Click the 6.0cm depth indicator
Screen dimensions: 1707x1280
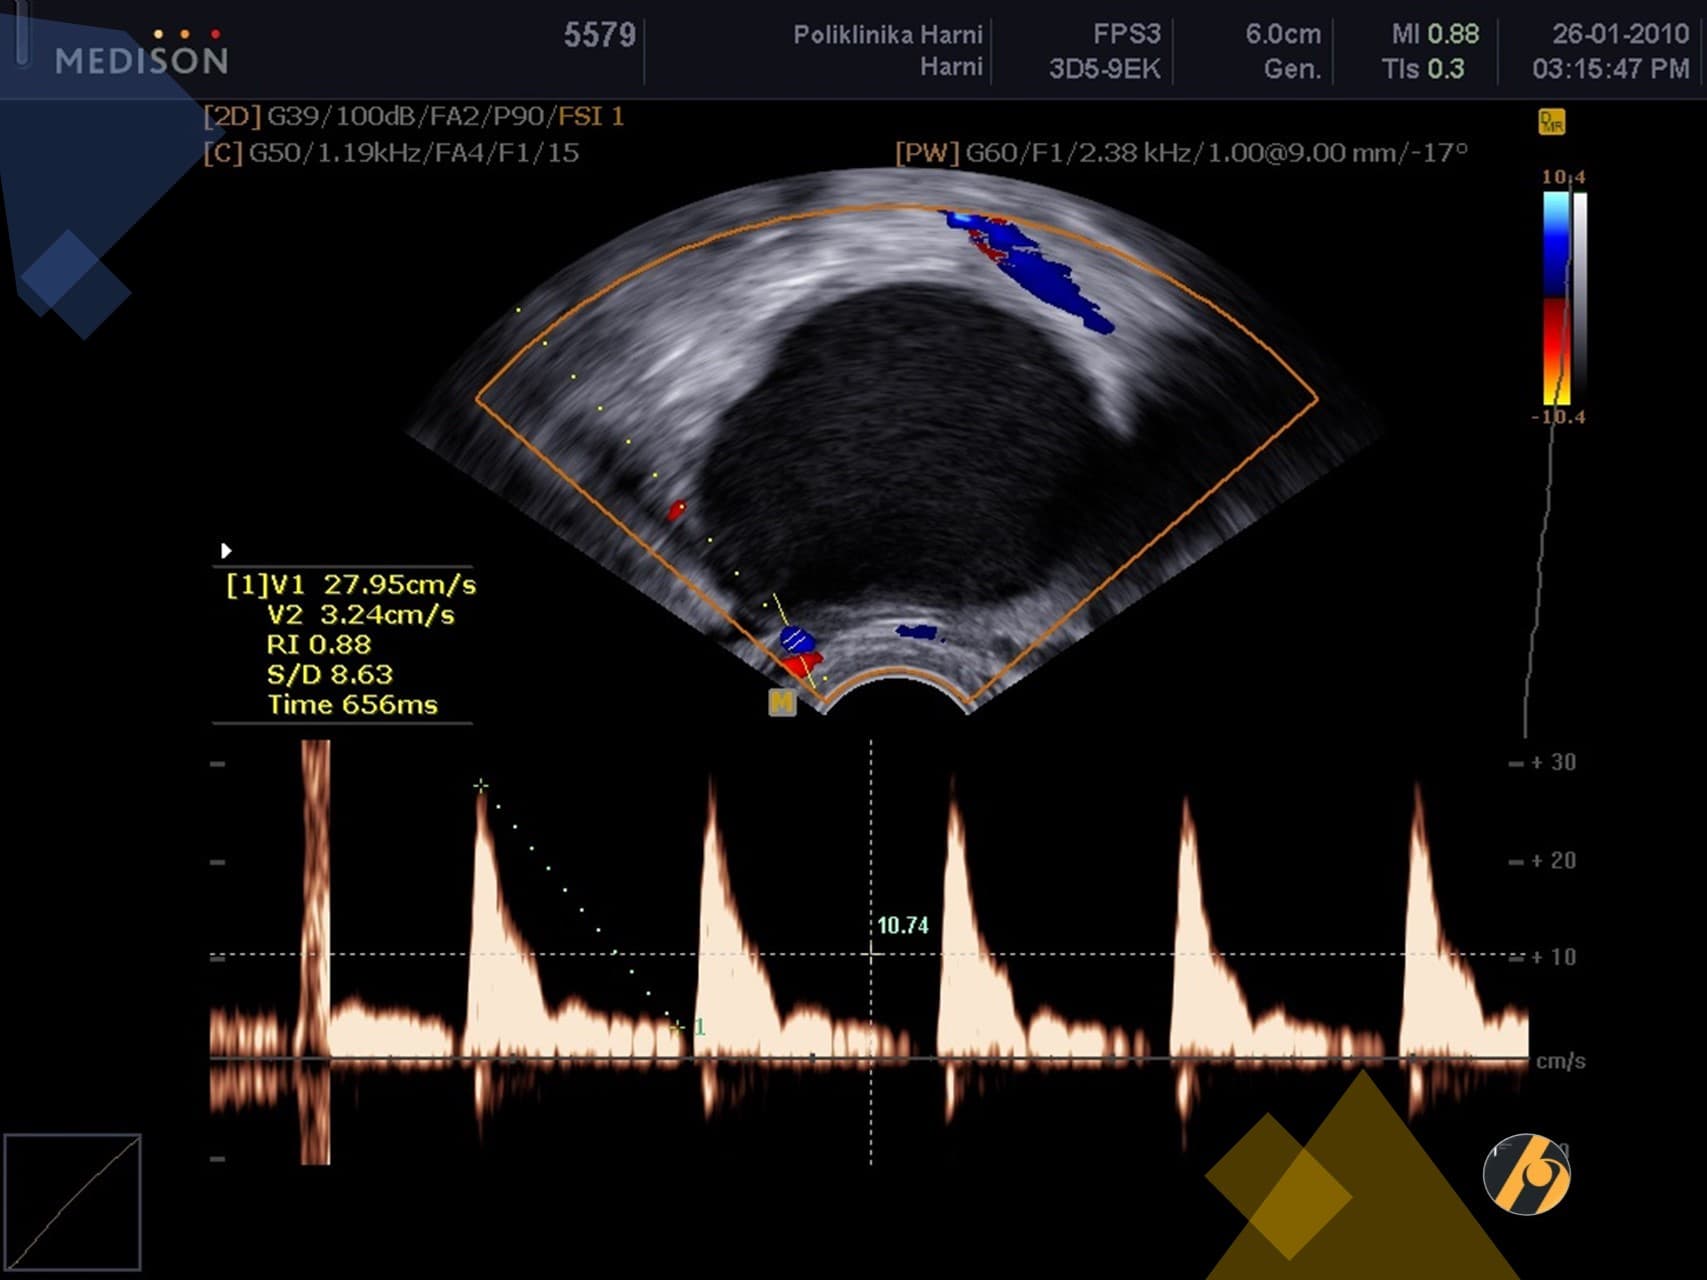(1282, 34)
